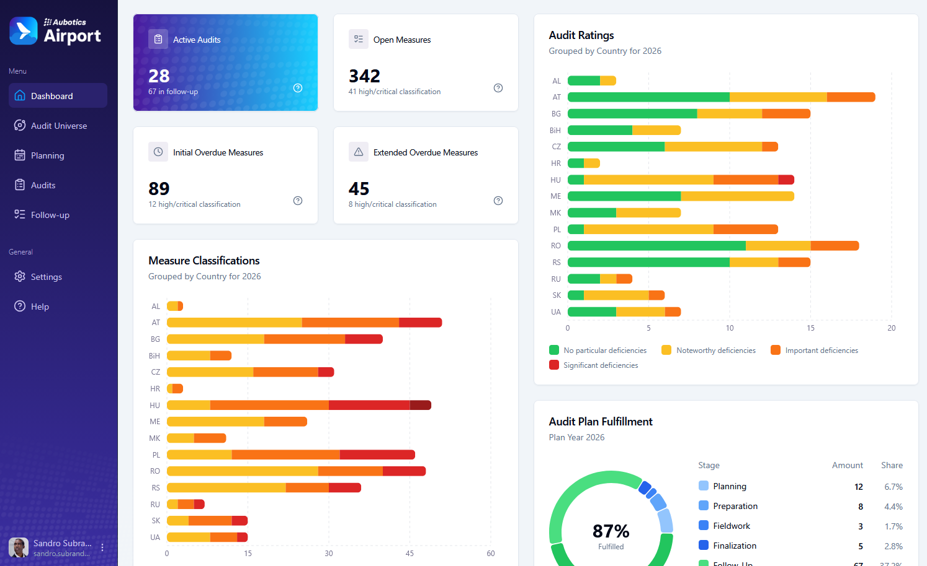Click the Open Measures card list icon
This screenshot has width=927, height=566.
(x=358, y=39)
